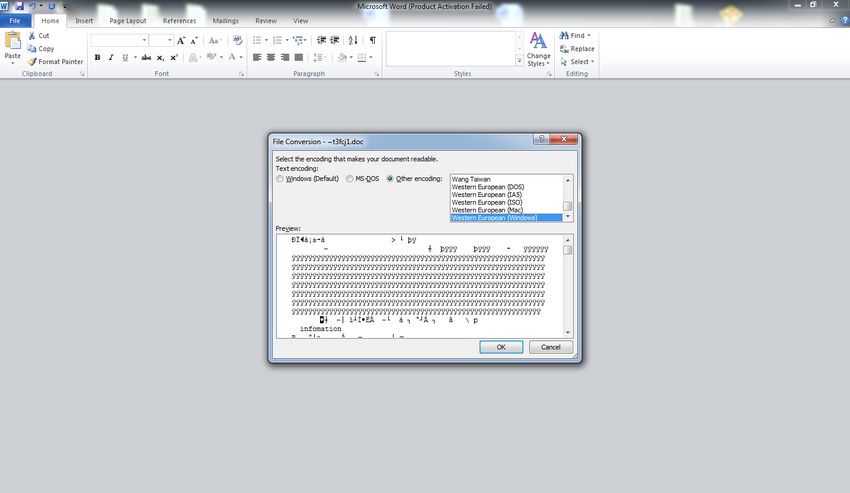Switch to the Insert tab
The image size is (850, 493).
coord(84,21)
